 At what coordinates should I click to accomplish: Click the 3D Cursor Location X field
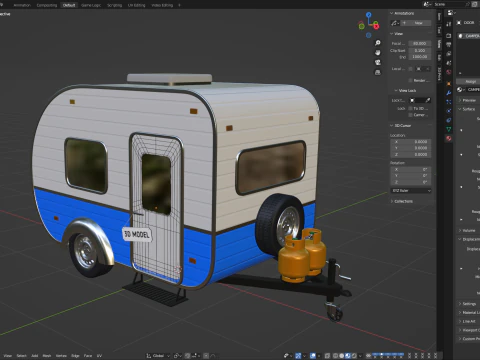pos(411,142)
